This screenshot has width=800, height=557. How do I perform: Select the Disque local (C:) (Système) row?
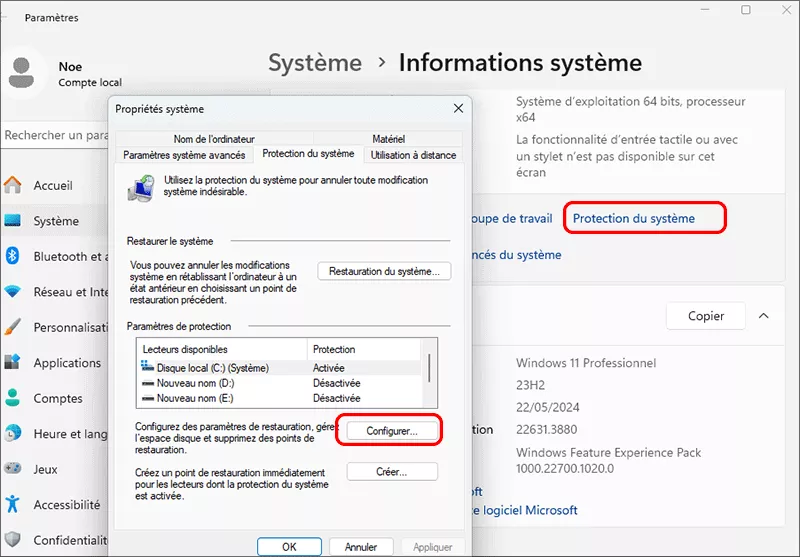pos(280,368)
